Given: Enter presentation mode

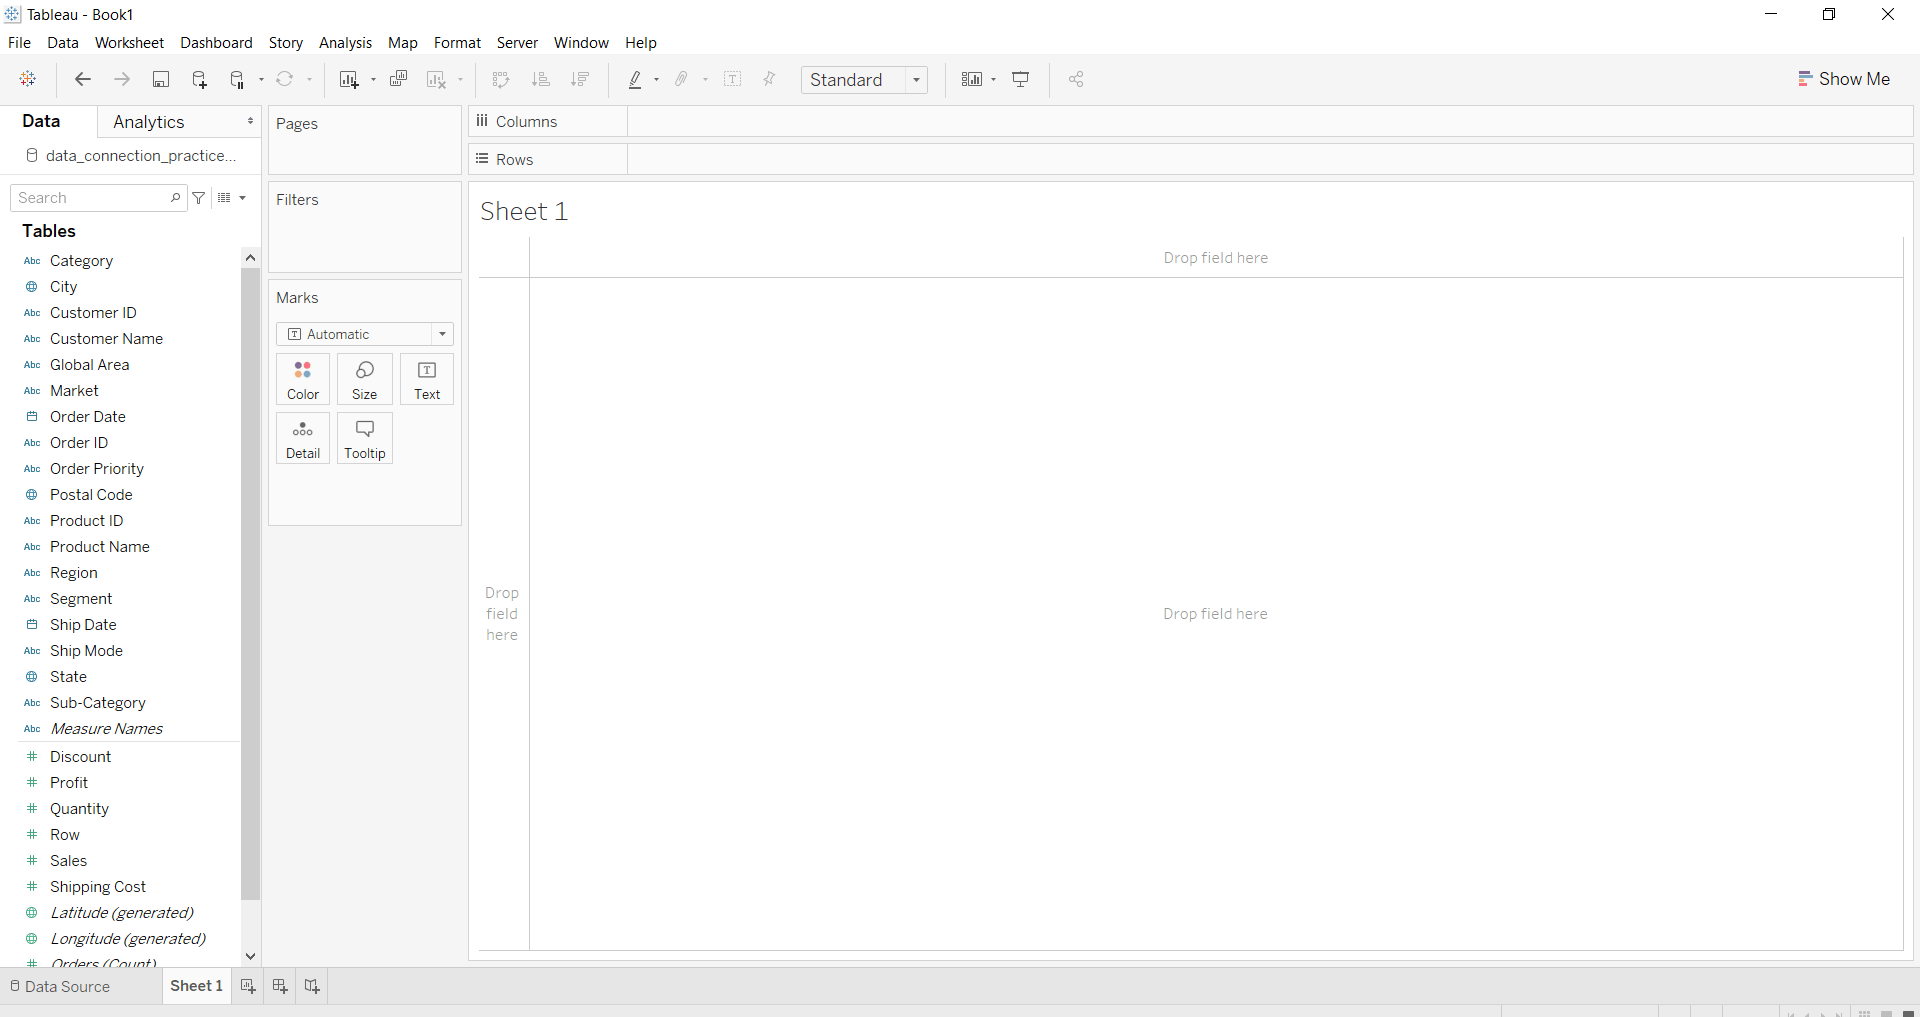Looking at the screenshot, I should (x=1021, y=80).
